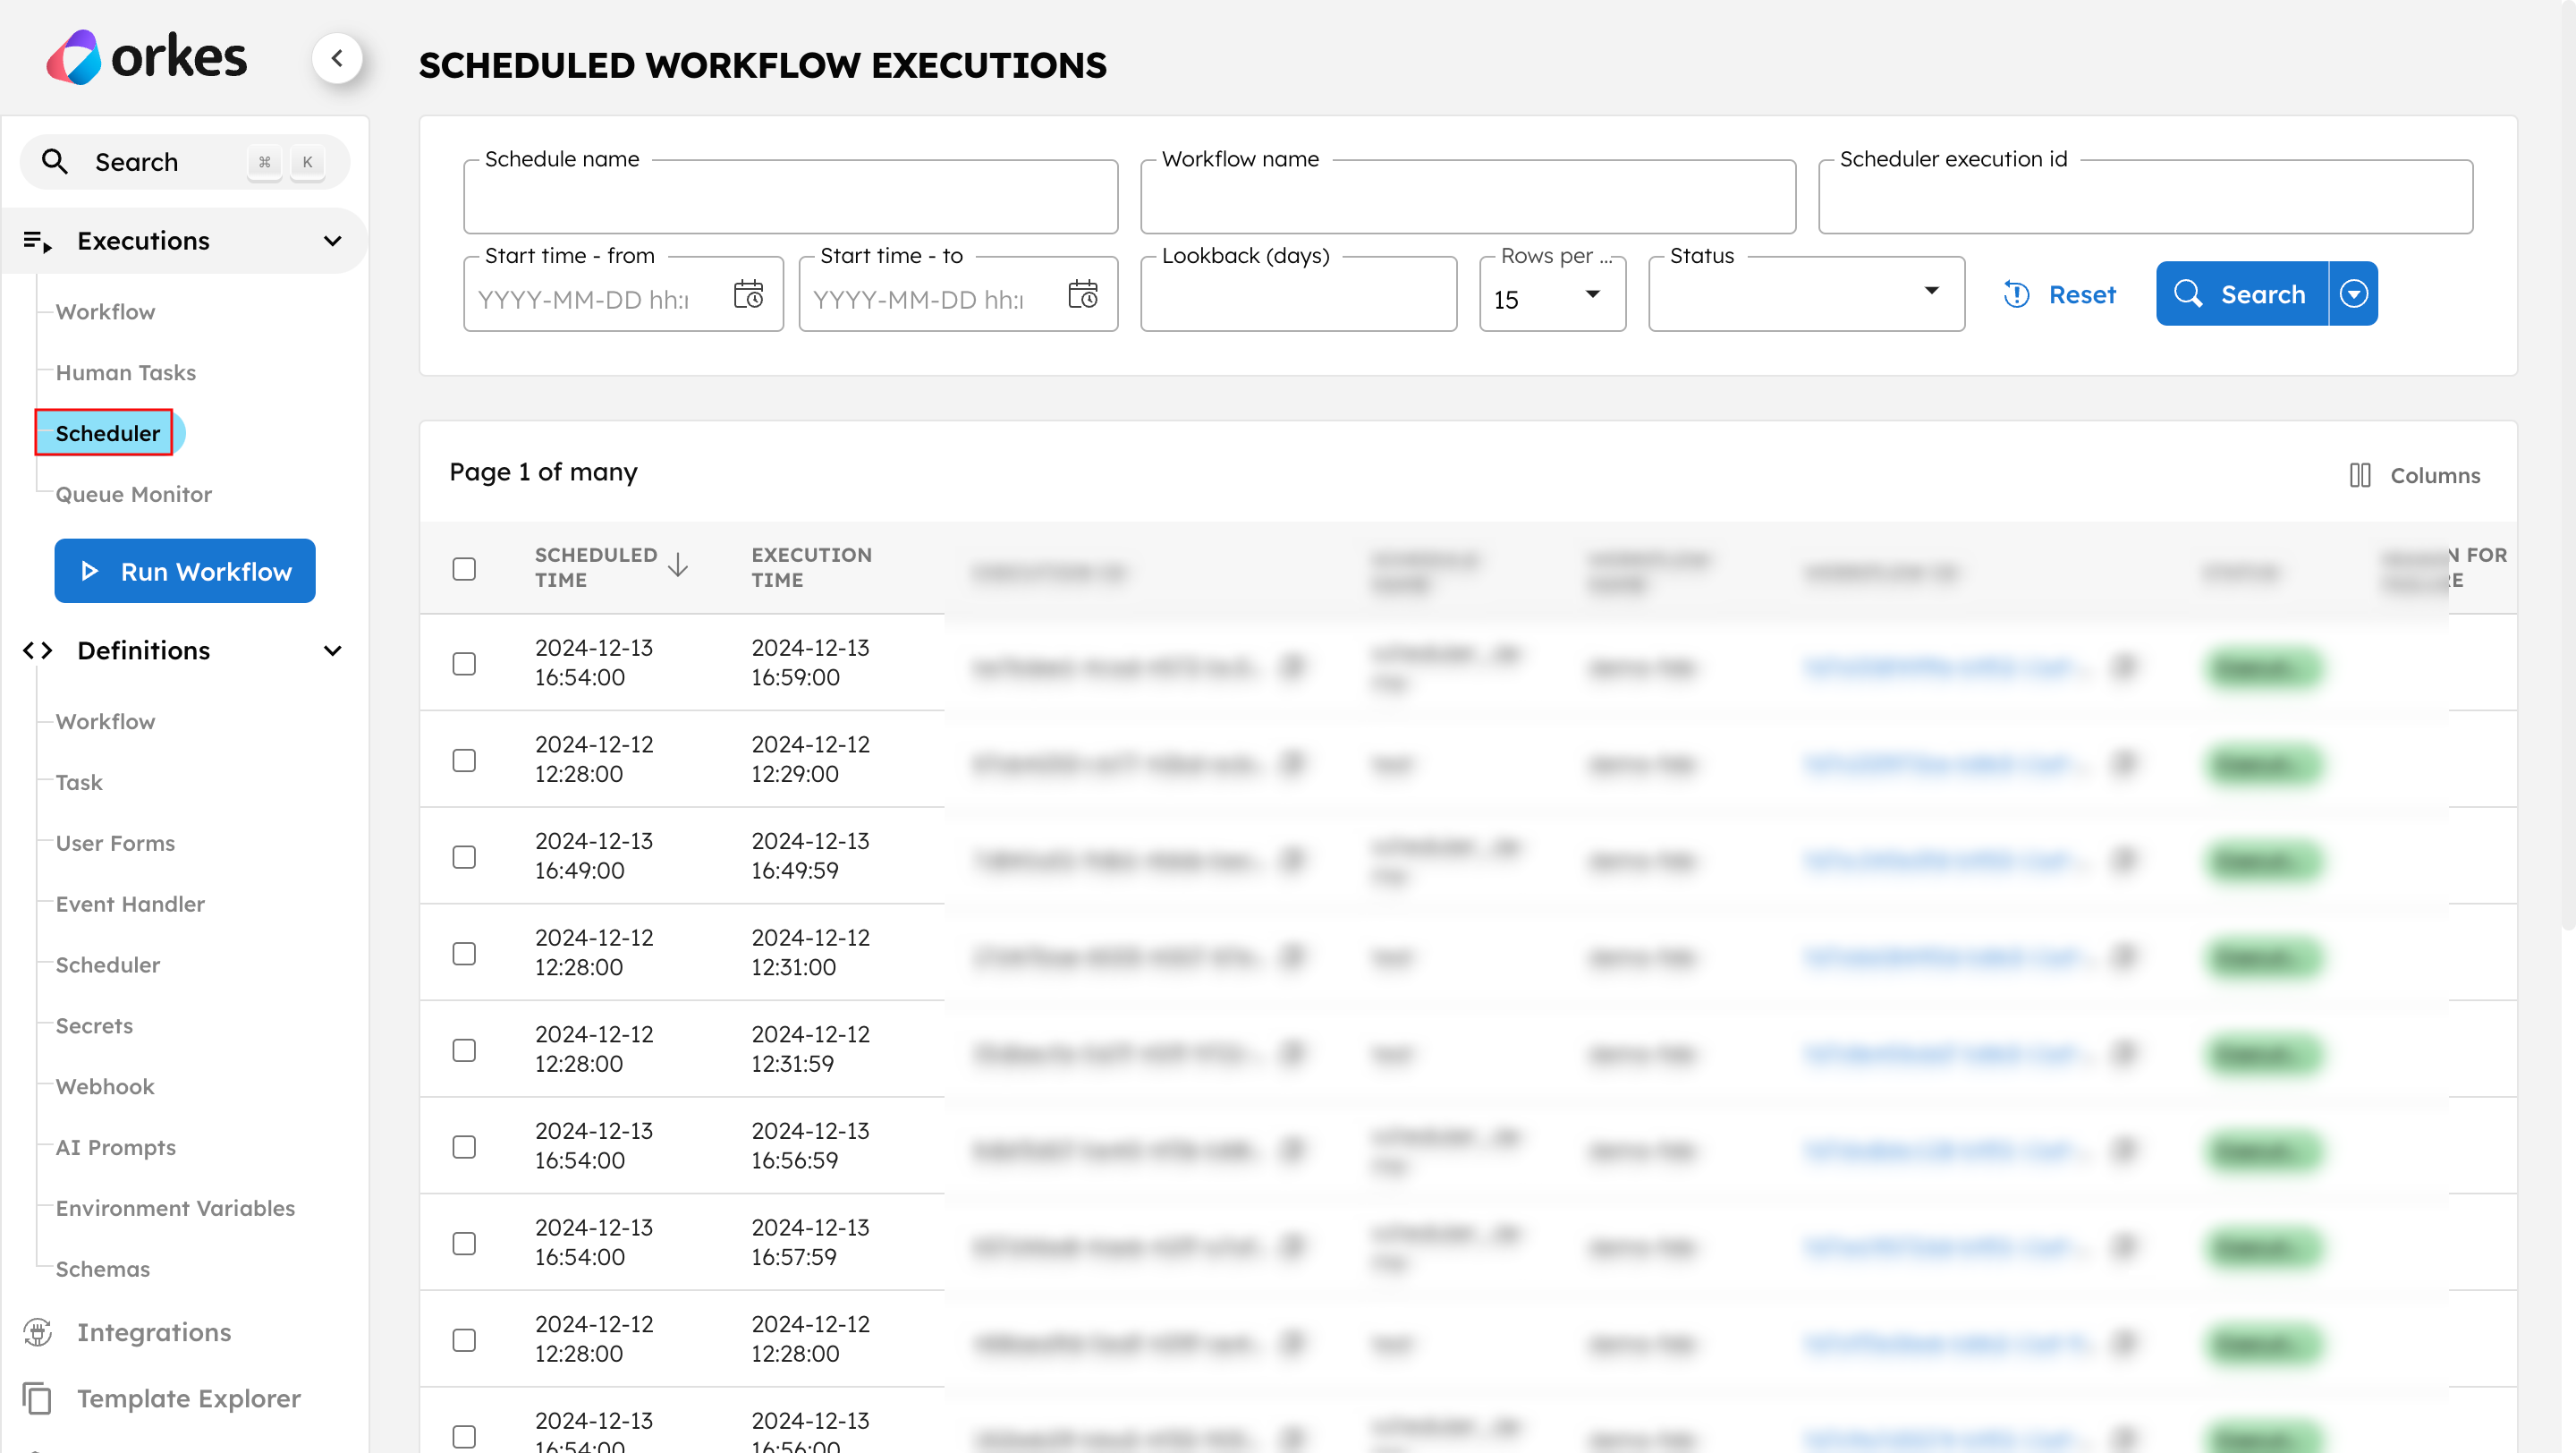Check the row with execution time 16:57:59
The height and width of the screenshot is (1453, 2576).
point(464,1243)
